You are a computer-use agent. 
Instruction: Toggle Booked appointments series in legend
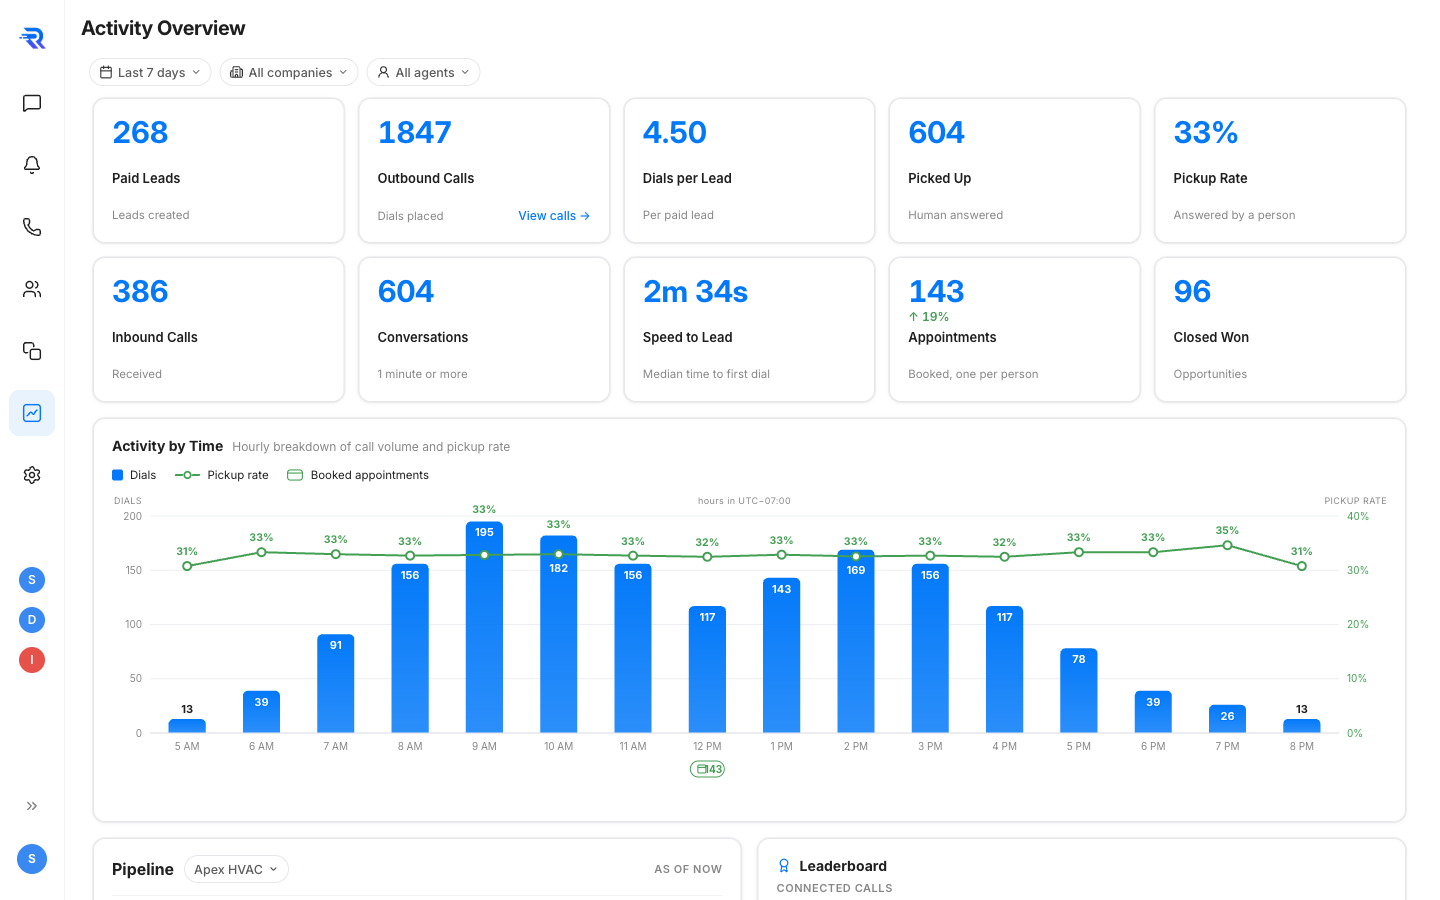358,475
